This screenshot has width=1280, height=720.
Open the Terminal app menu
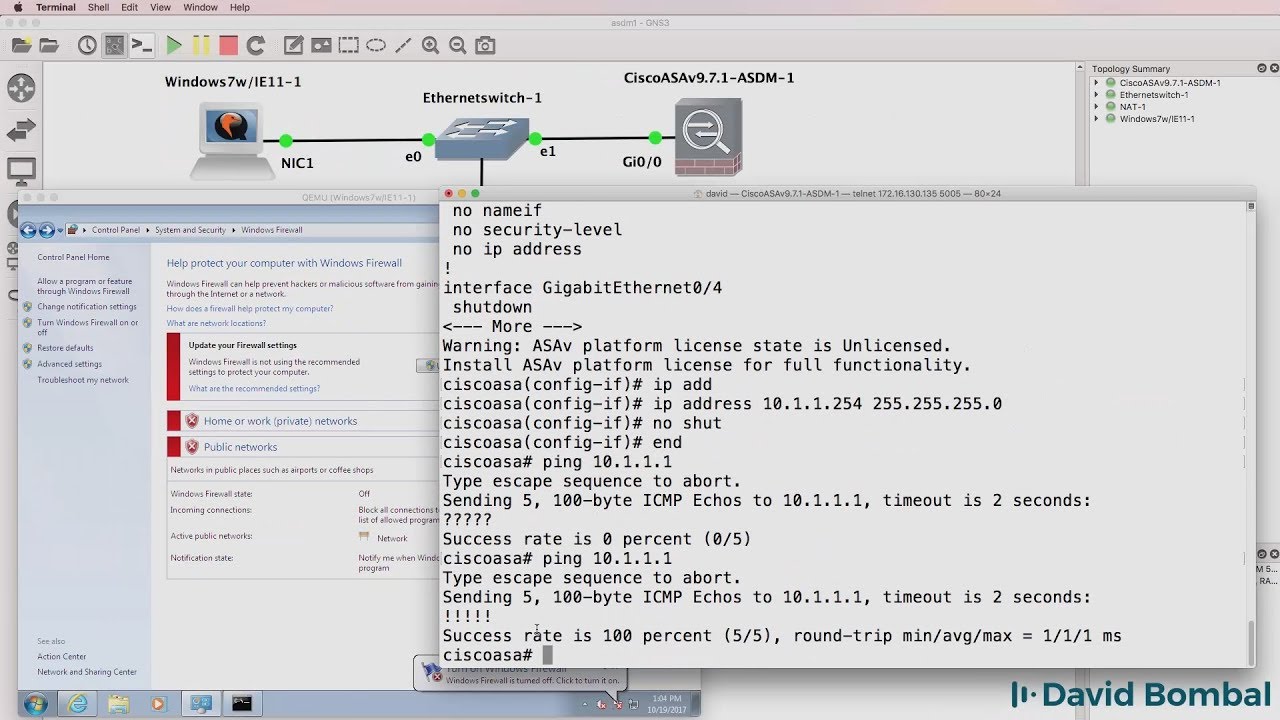point(55,7)
